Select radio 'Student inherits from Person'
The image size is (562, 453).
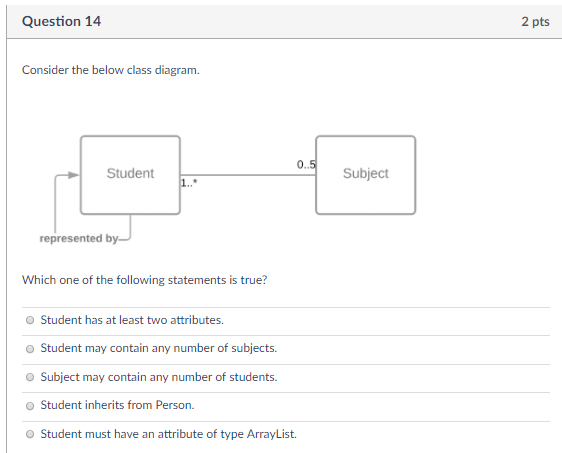[x=30, y=406]
